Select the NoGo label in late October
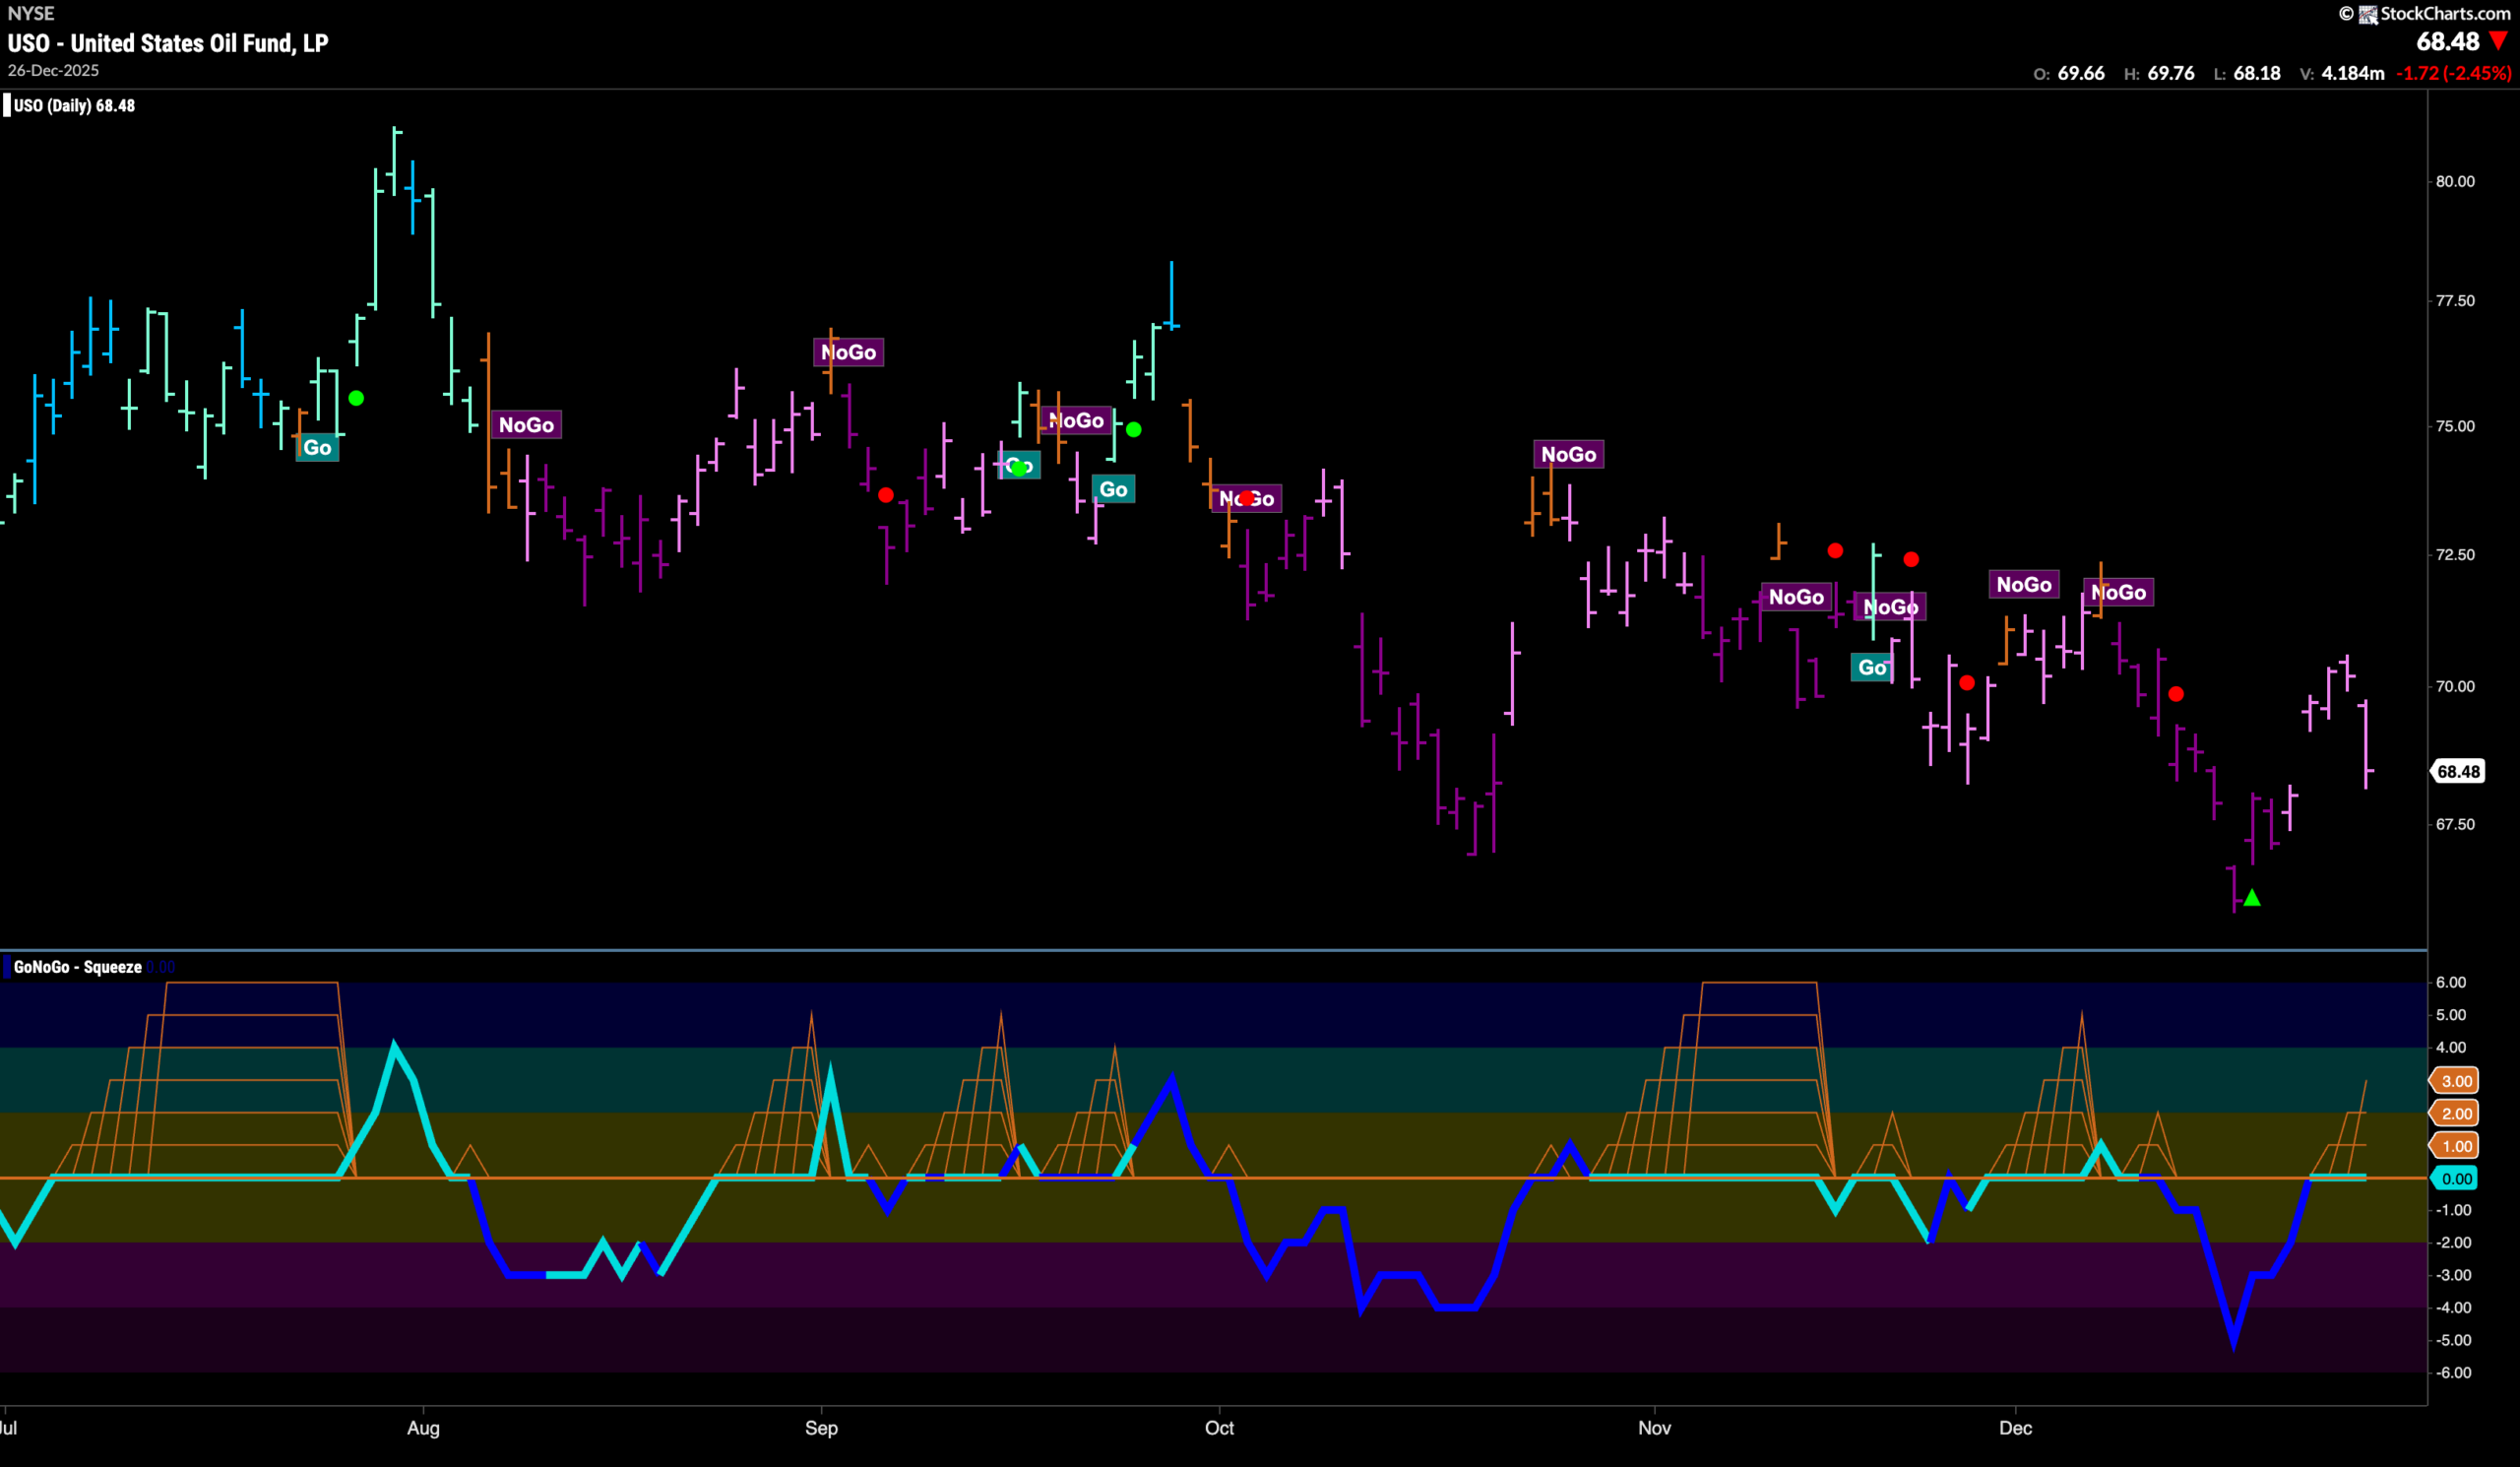 point(1568,455)
